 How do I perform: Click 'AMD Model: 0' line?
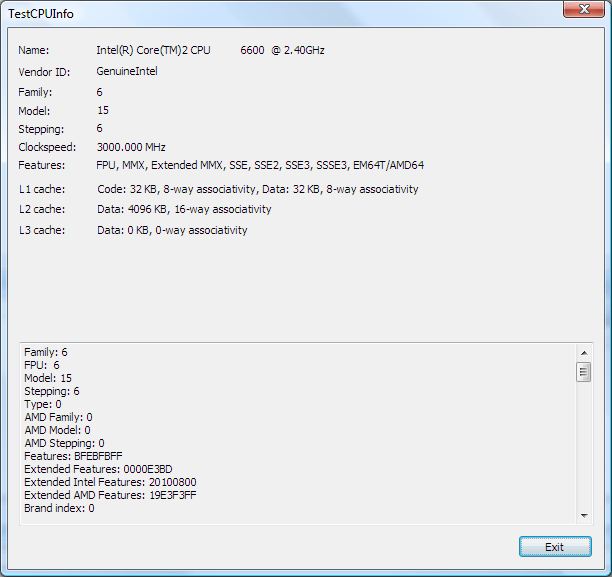pos(57,430)
